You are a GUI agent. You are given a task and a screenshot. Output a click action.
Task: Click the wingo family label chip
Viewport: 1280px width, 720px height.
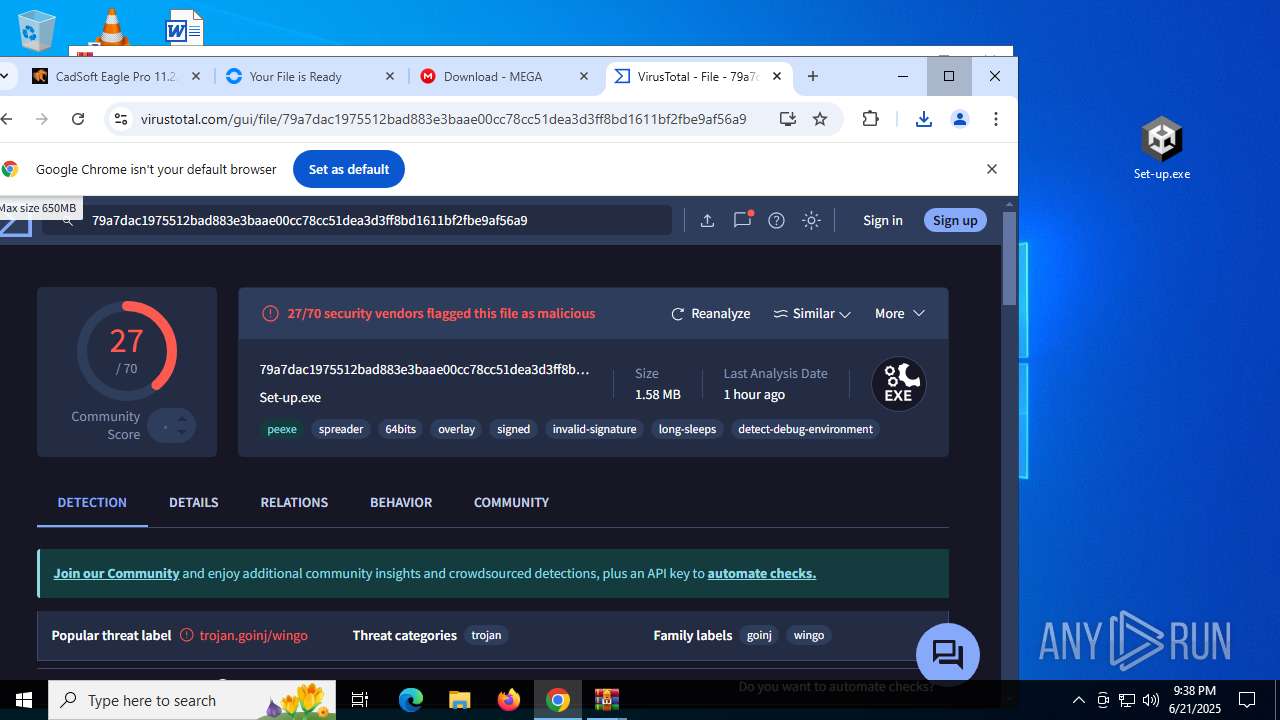pyautogui.click(x=809, y=635)
